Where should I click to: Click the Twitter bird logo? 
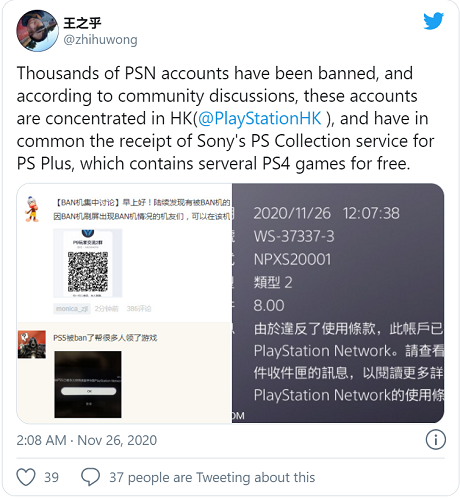(x=433, y=21)
